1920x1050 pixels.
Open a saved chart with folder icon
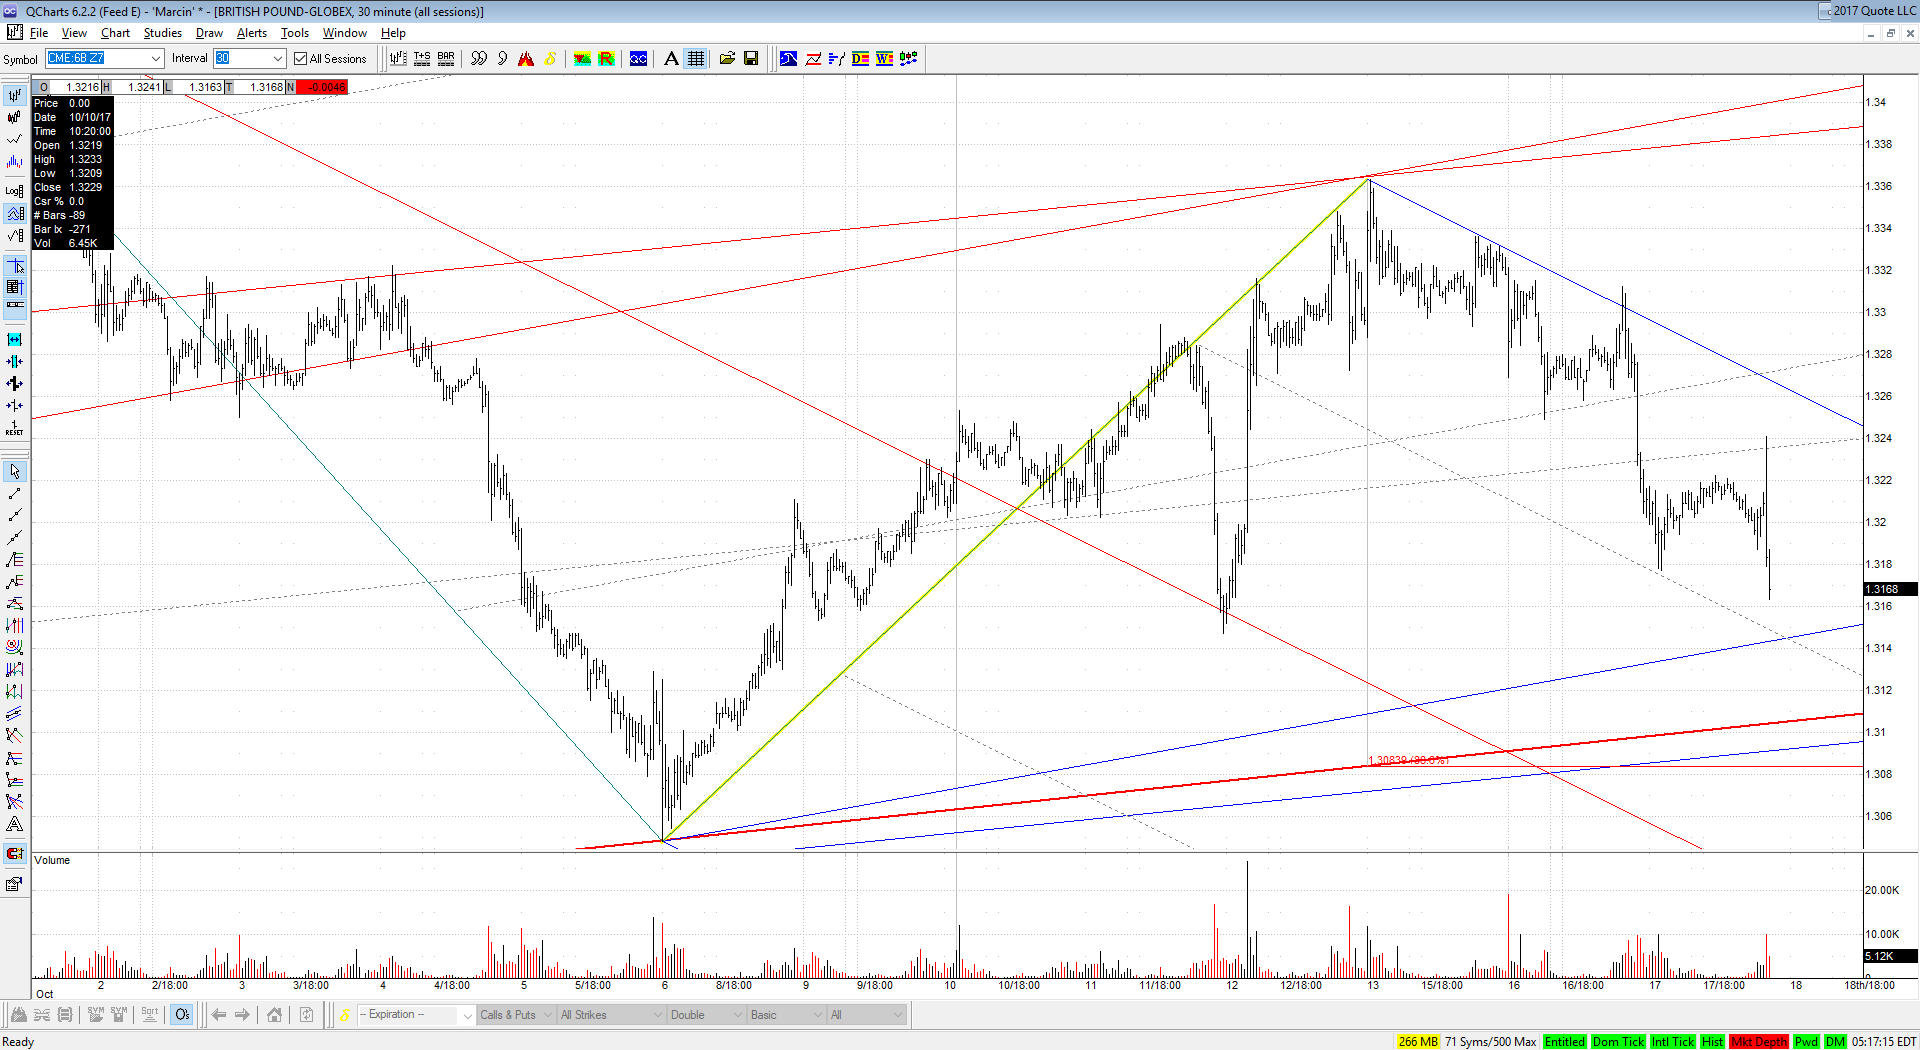pos(727,59)
